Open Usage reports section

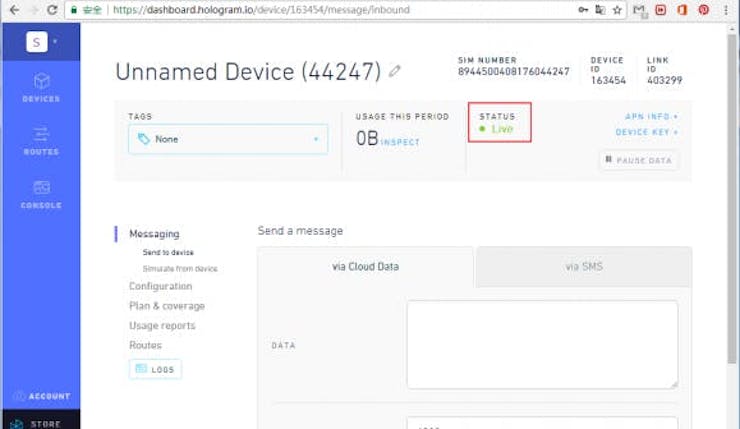pos(162,326)
